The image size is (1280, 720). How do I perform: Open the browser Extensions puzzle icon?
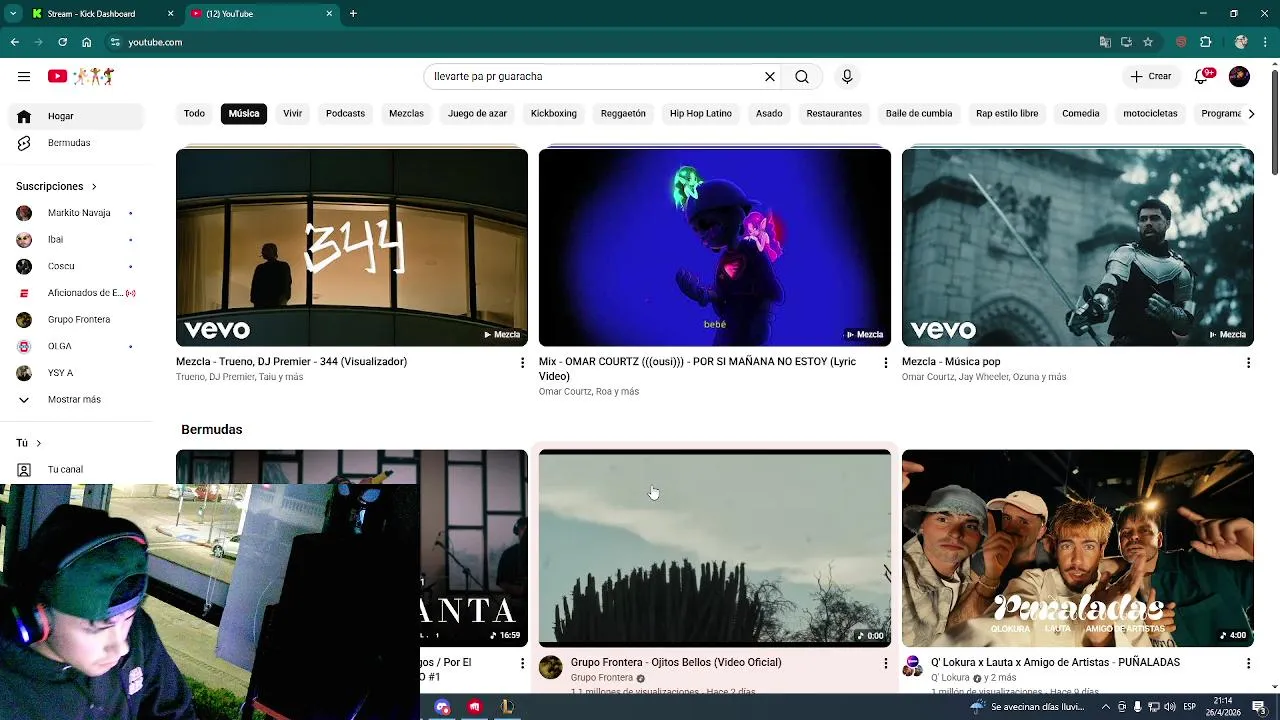[1205, 42]
